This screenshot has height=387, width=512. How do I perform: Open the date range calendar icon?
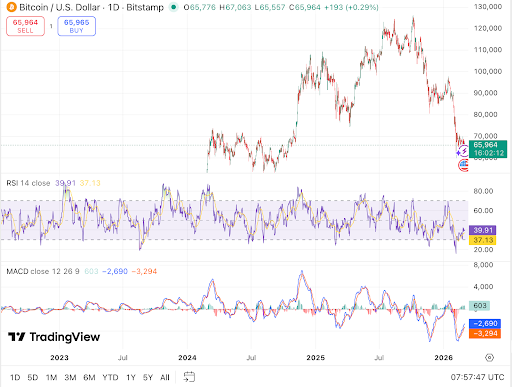pyautogui.click(x=189, y=377)
